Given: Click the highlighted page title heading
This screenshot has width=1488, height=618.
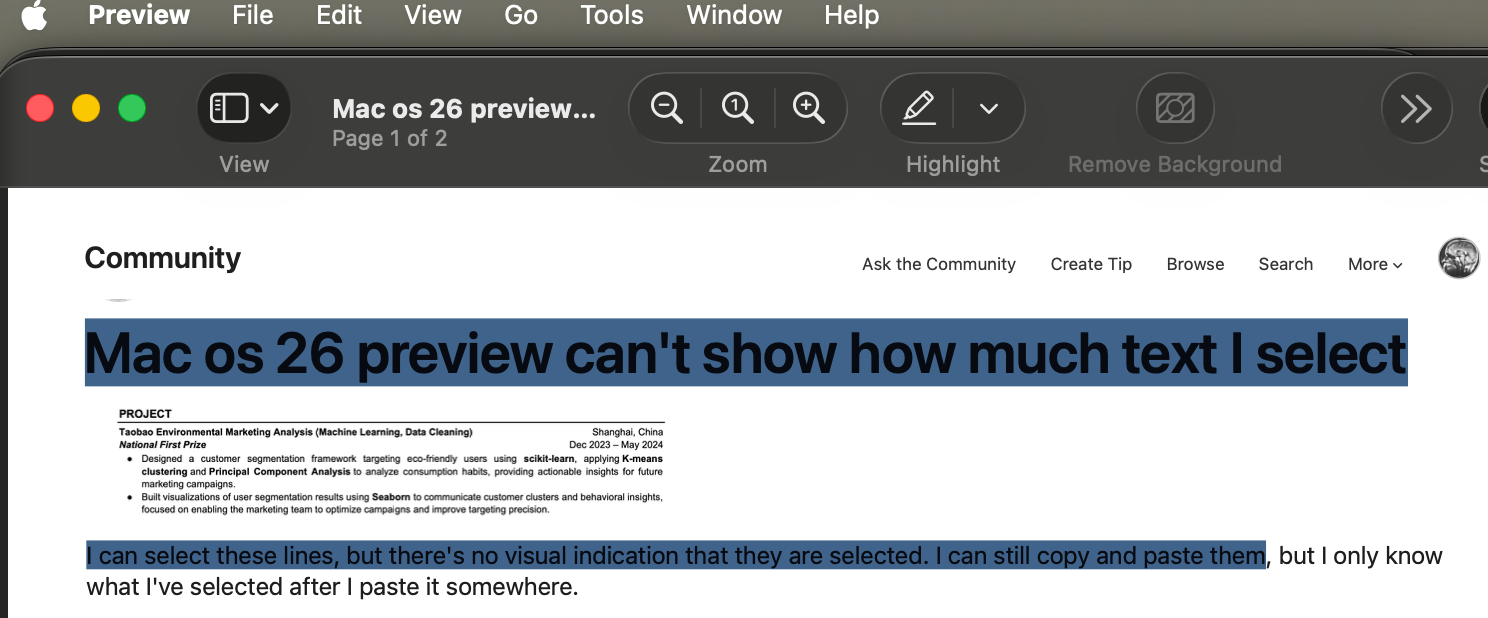Looking at the screenshot, I should 746,352.
